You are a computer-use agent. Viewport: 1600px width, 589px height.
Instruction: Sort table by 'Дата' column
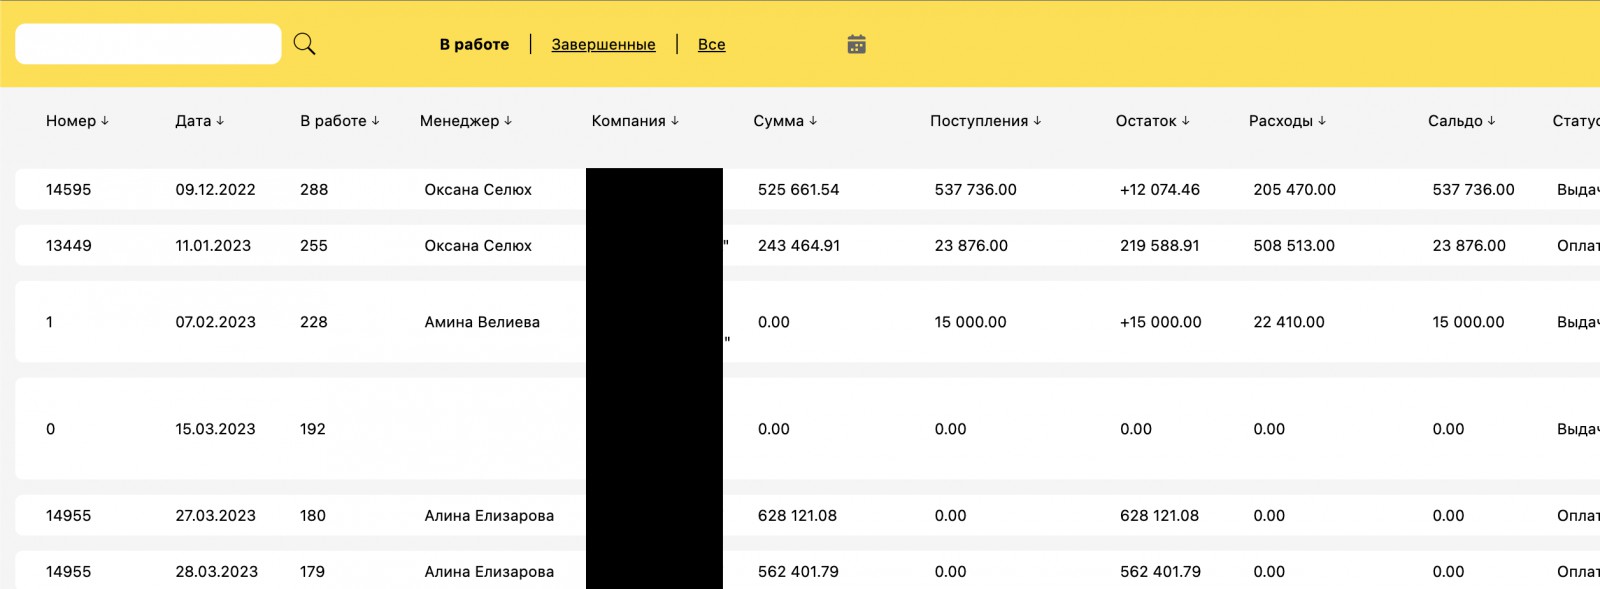(x=200, y=121)
